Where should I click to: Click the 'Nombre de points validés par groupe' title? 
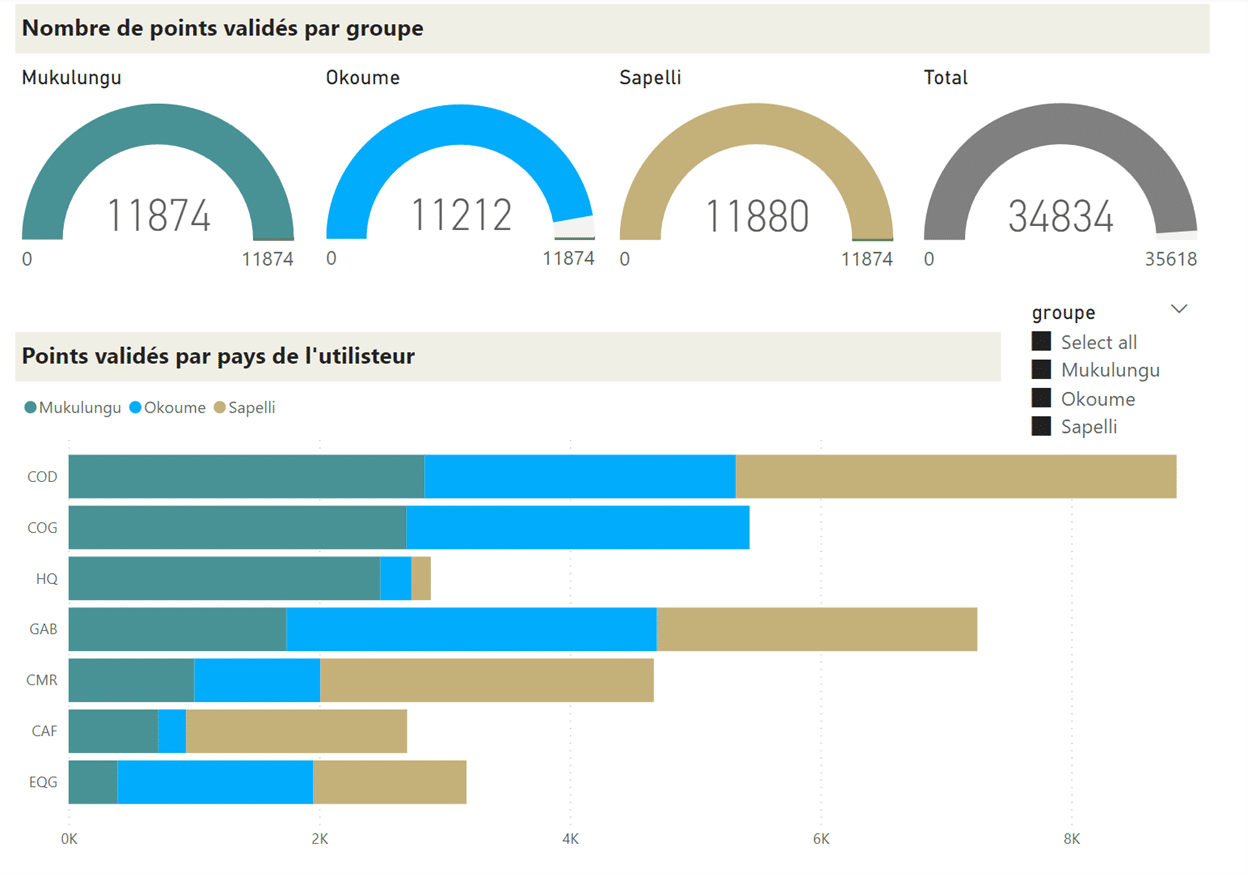click(x=223, y=29)
